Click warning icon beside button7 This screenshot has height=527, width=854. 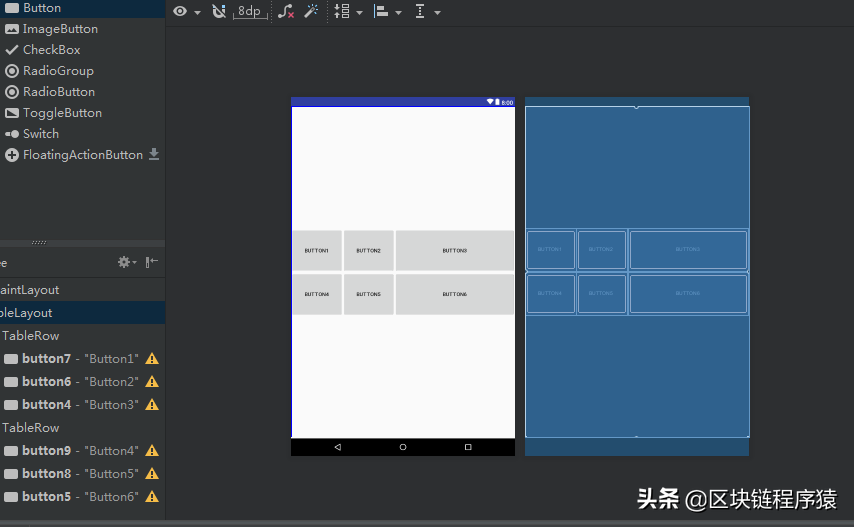pyautogui.click(x=152, y=359)
